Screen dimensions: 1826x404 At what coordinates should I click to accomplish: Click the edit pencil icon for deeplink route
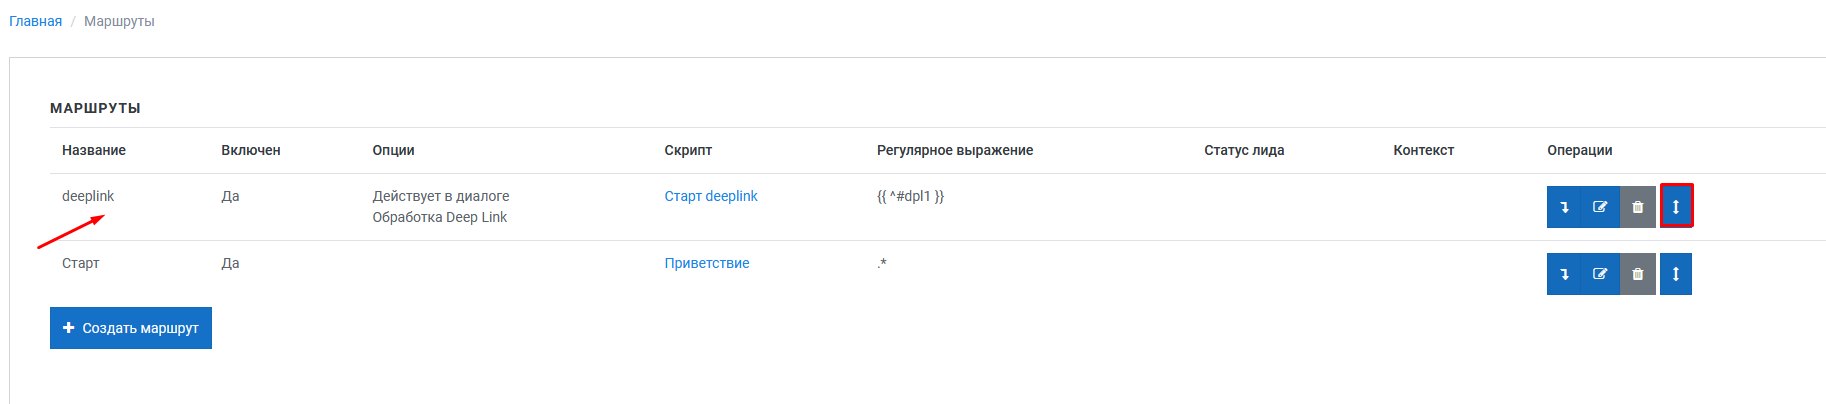click(x=1600, y=207)
